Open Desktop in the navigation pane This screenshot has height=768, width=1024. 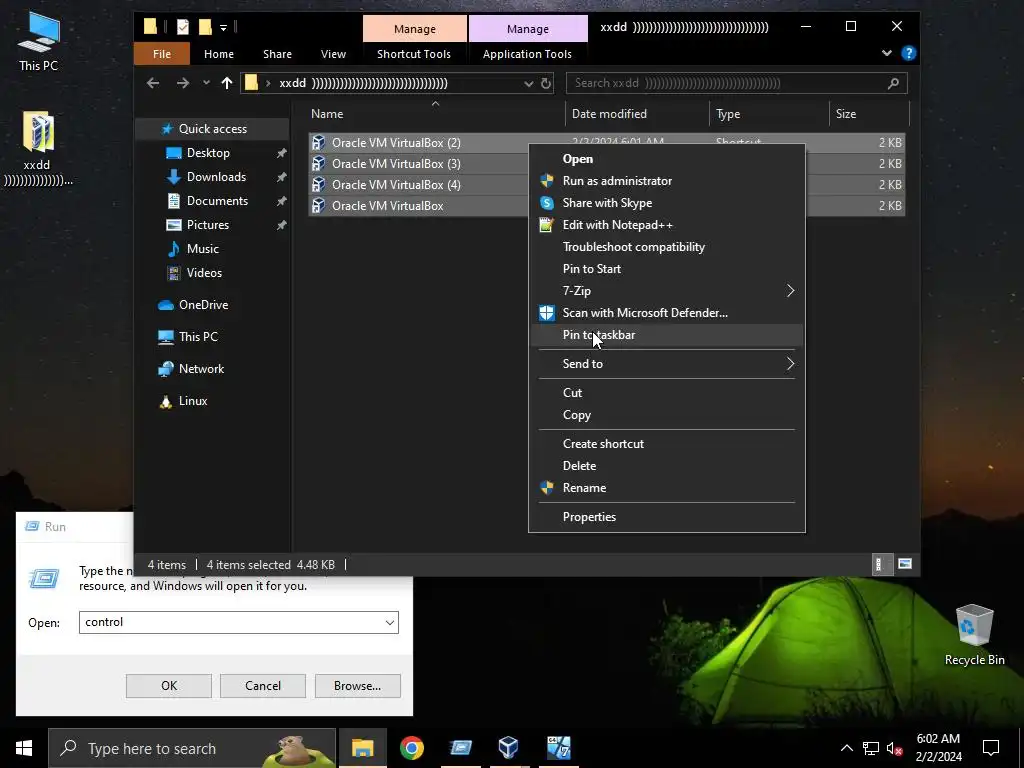(208, 153)
